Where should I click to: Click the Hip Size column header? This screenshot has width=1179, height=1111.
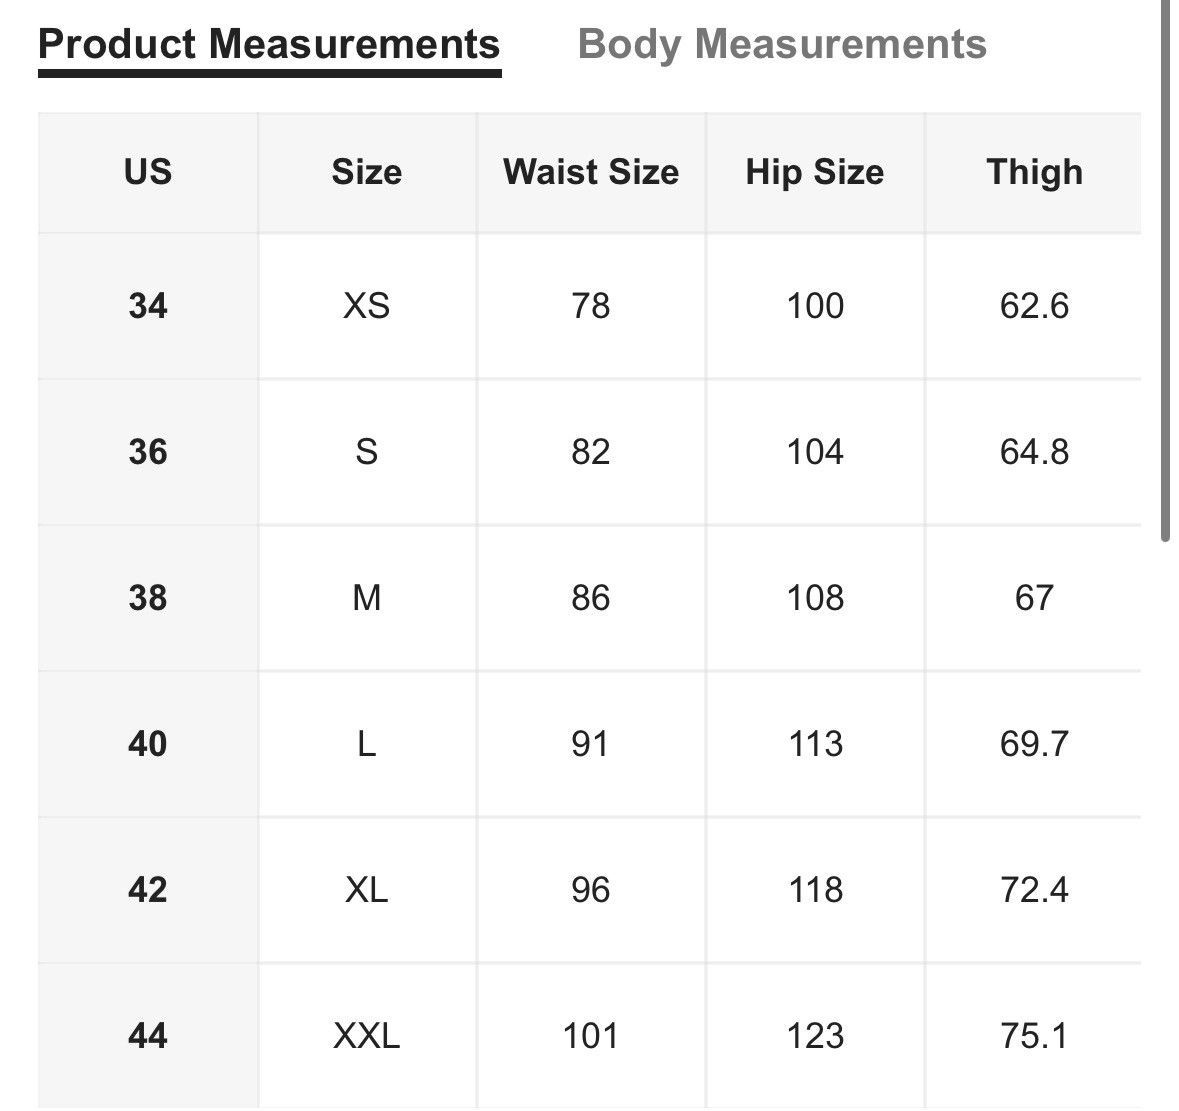click(815, 172)
